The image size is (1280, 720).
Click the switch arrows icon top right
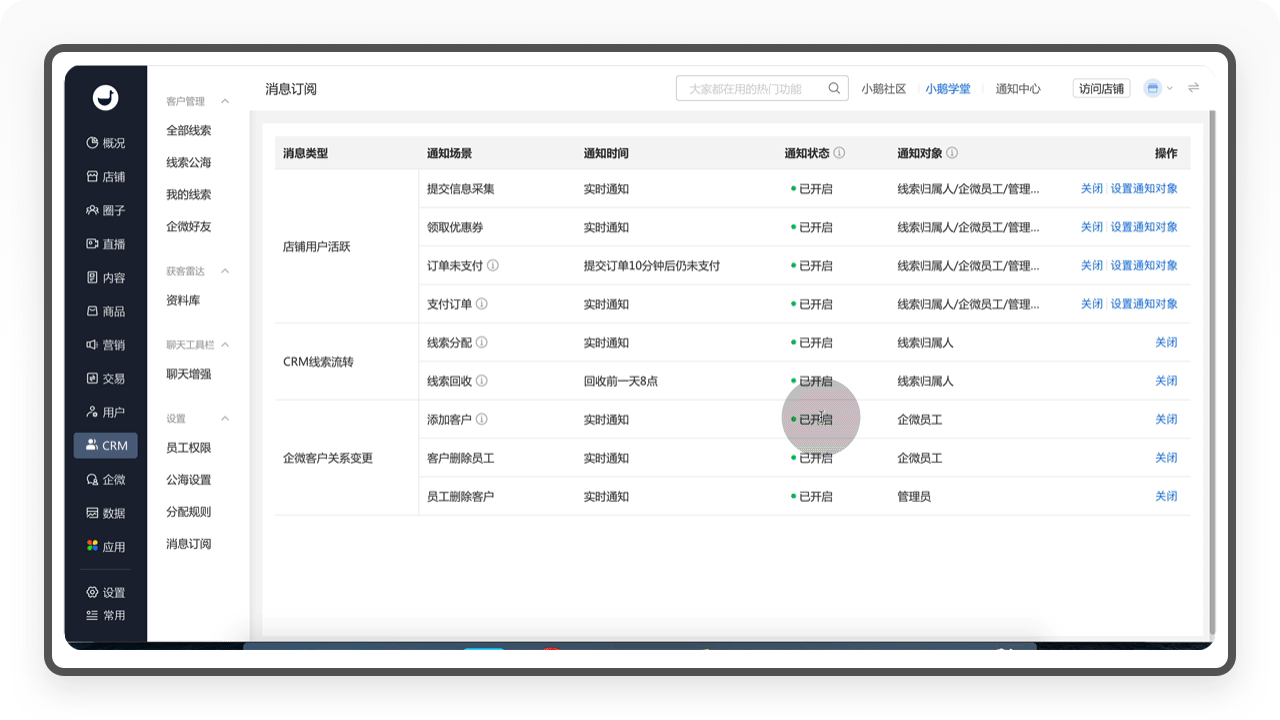coord(1193,88)
